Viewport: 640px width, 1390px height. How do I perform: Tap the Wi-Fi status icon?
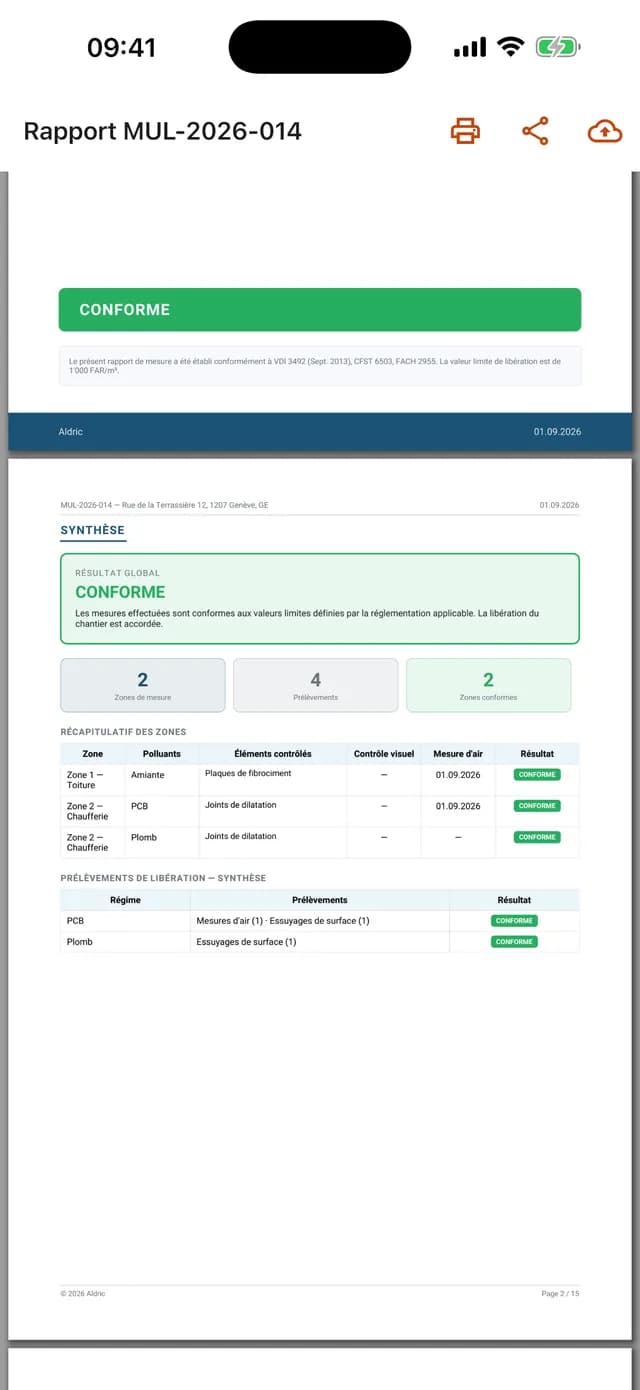[511, 47]
